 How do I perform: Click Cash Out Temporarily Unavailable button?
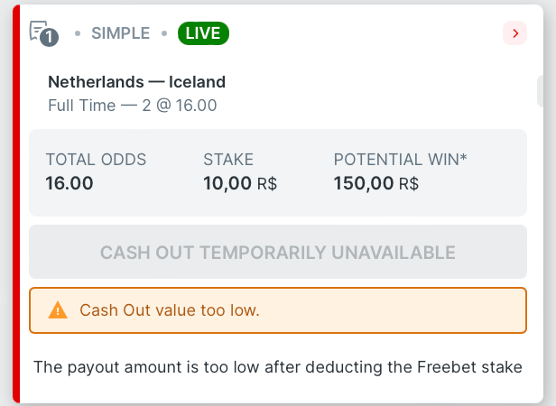[278, 252]
